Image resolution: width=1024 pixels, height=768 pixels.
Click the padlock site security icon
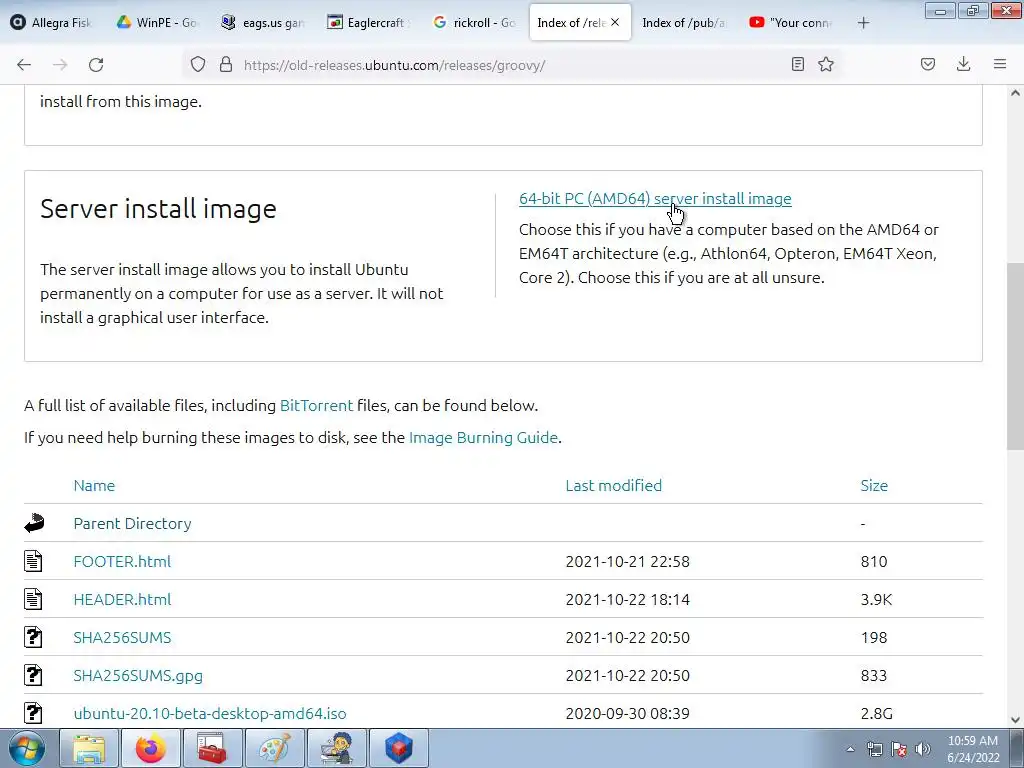click(x=226, y=64)
